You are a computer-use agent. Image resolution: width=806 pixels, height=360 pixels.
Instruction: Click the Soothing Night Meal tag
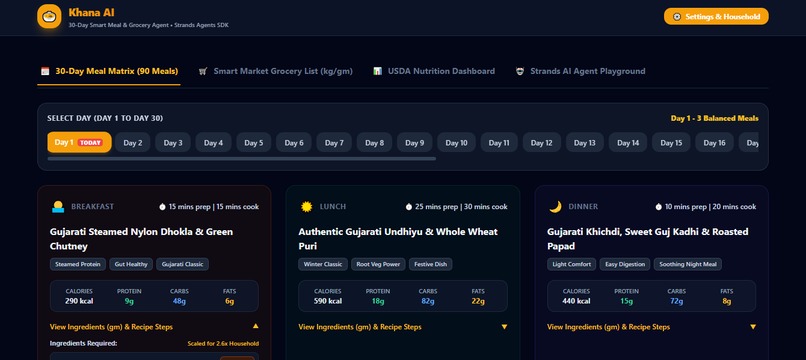688,264
